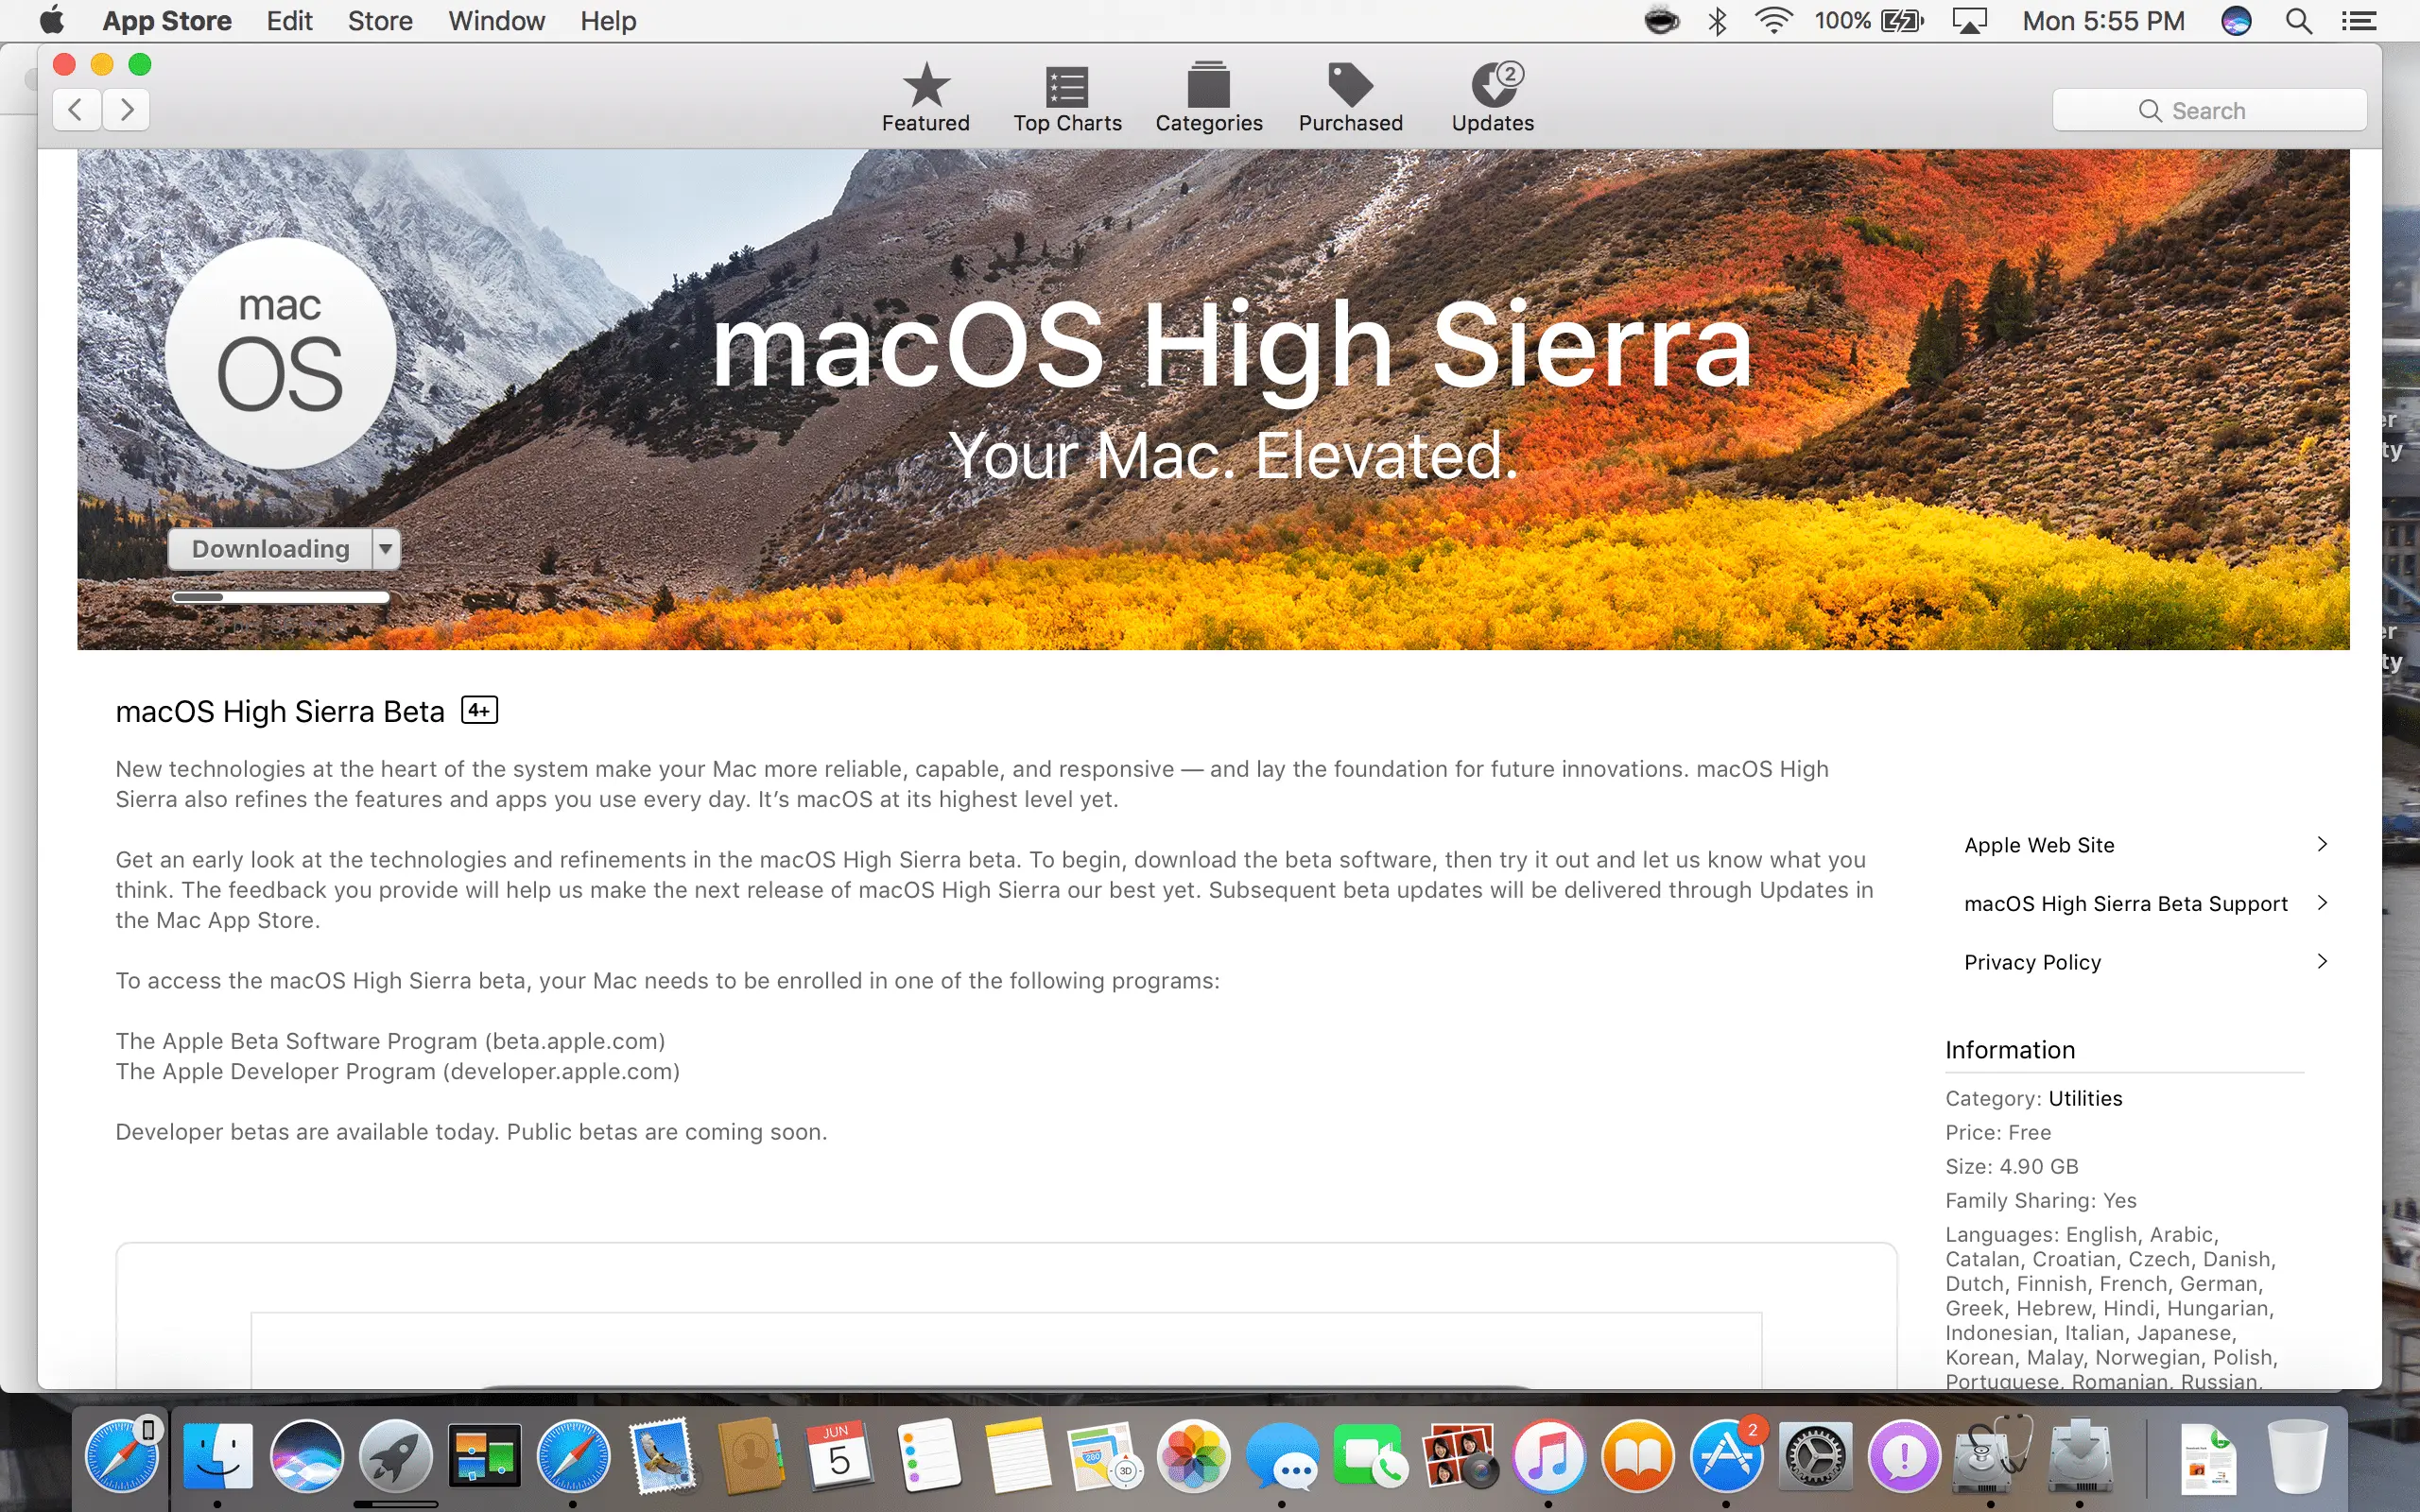Open the Updates tab with badge 2
The height and width of the screenshot is (1512, 2420).
1492,98
